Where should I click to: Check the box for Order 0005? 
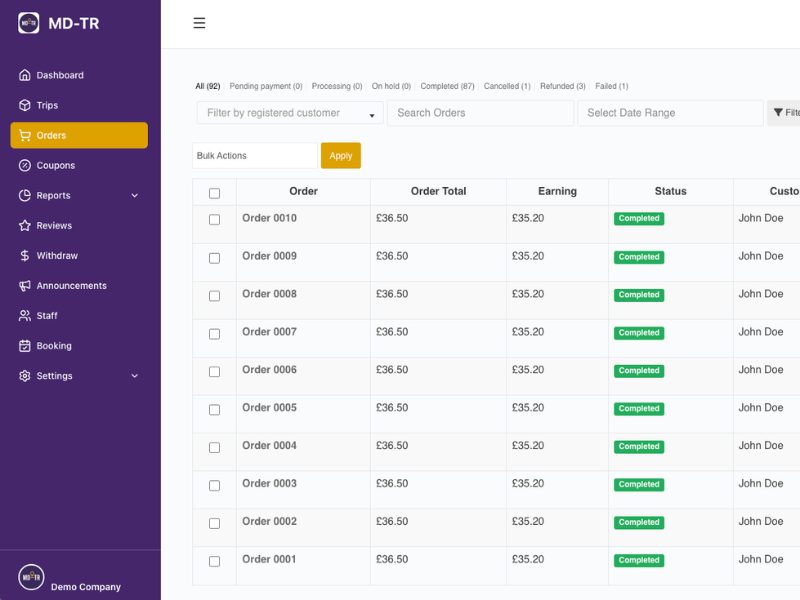pos(214,410)
